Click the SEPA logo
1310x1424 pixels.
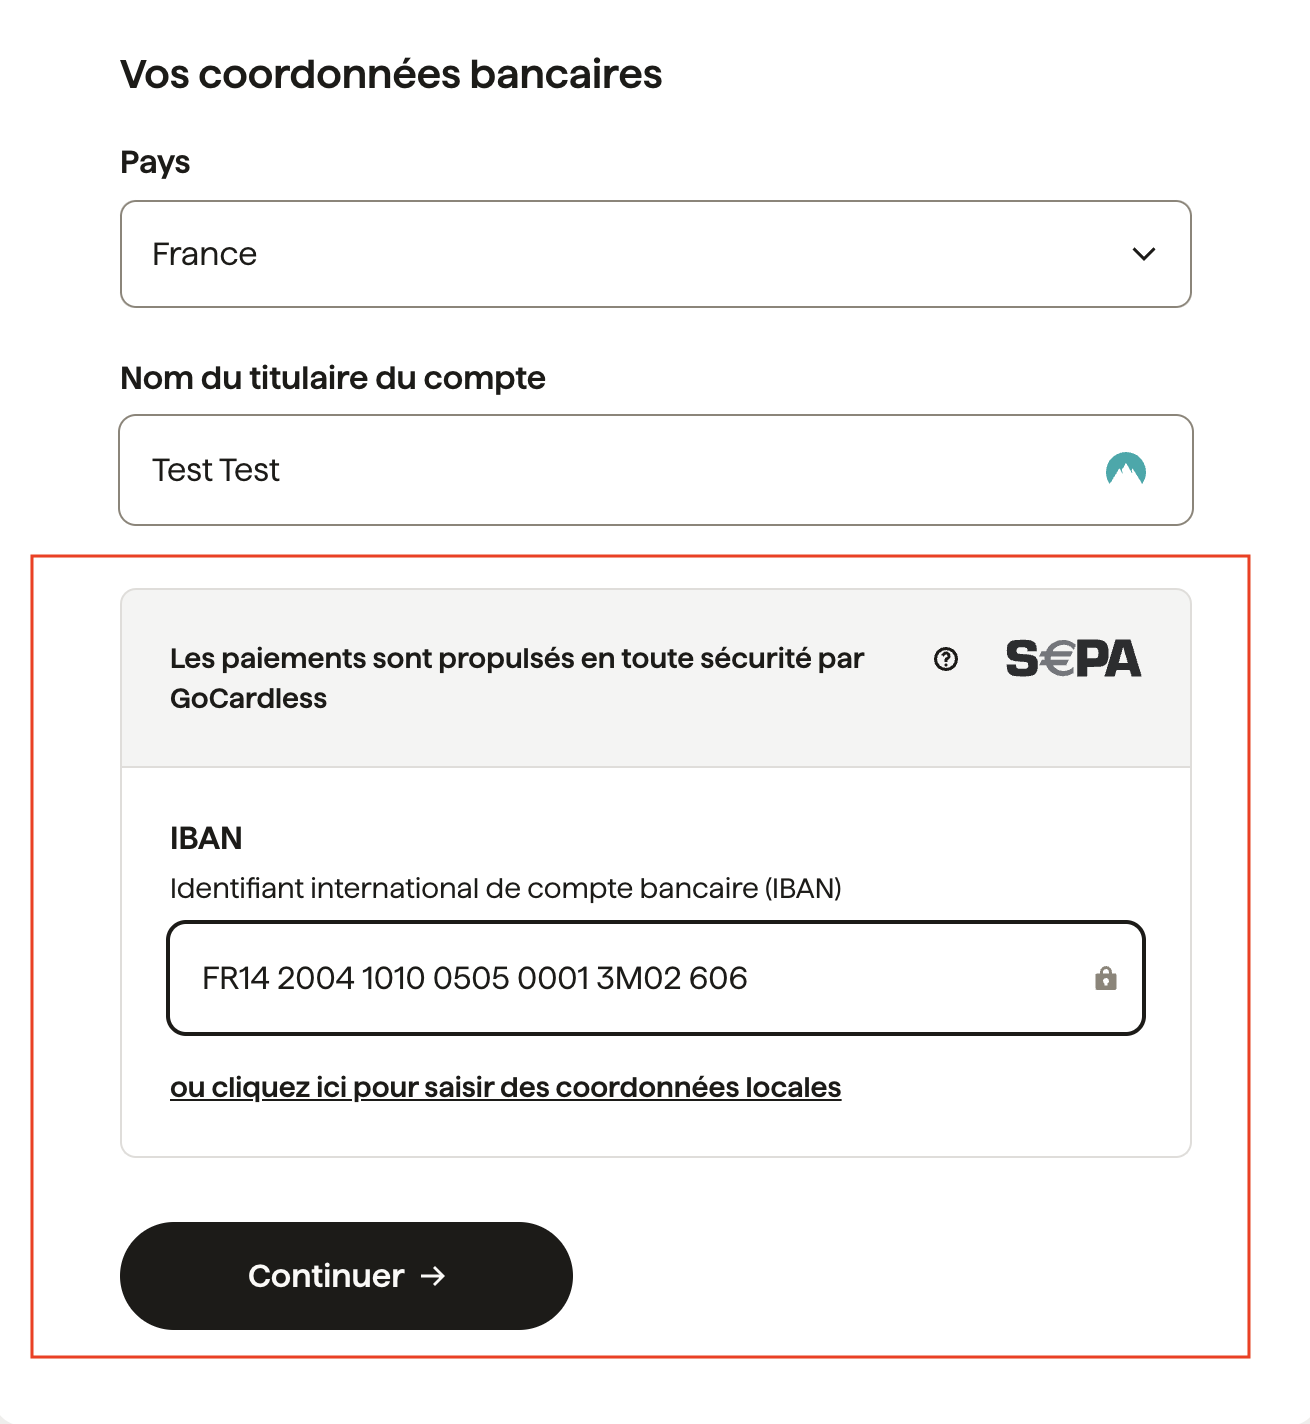(1073, 659)
